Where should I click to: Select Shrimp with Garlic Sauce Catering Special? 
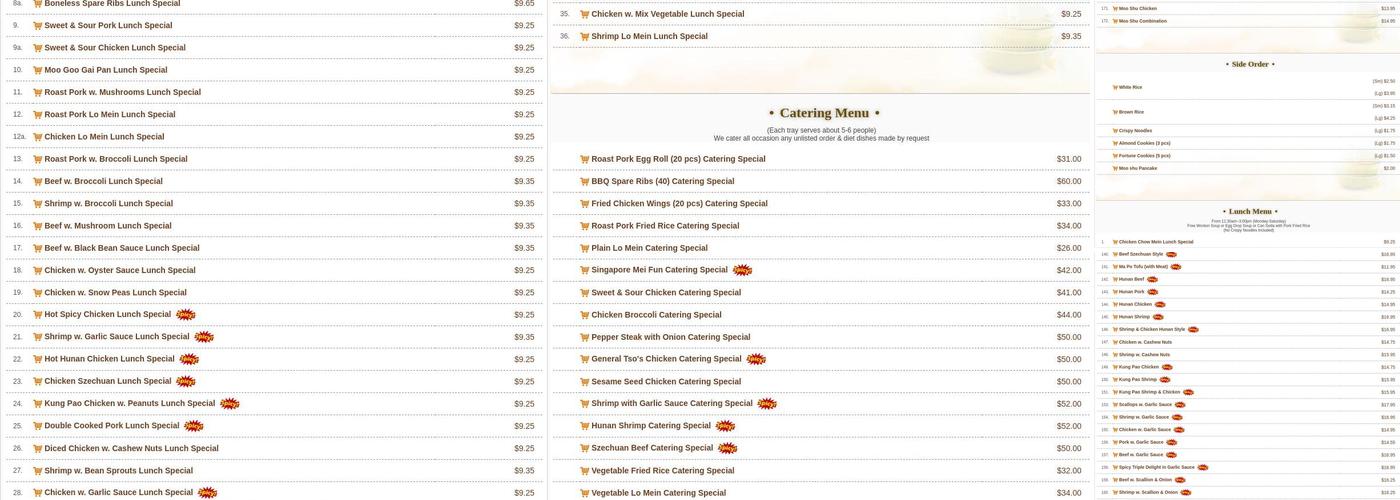pos(672,404)
